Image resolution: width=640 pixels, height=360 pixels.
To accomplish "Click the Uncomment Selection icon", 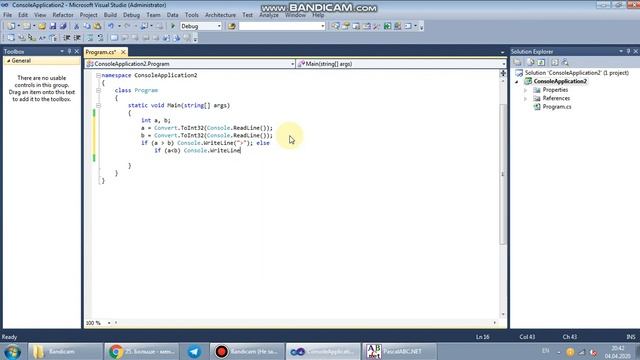I will tap(100, 38).
